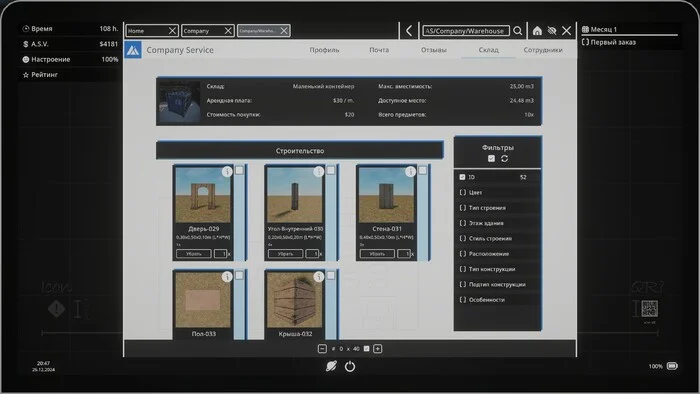Close the in-game browser with the X icon

[567, 31]
